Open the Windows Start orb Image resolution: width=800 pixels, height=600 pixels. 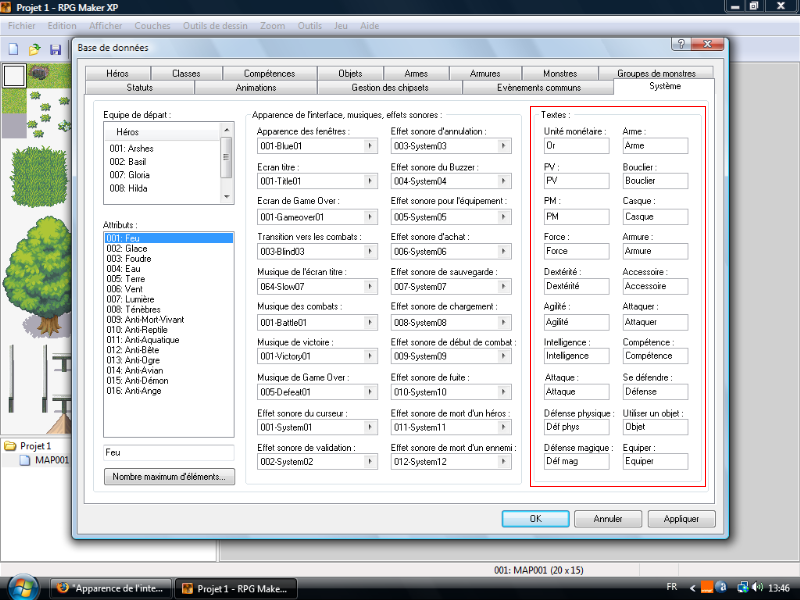22,587
